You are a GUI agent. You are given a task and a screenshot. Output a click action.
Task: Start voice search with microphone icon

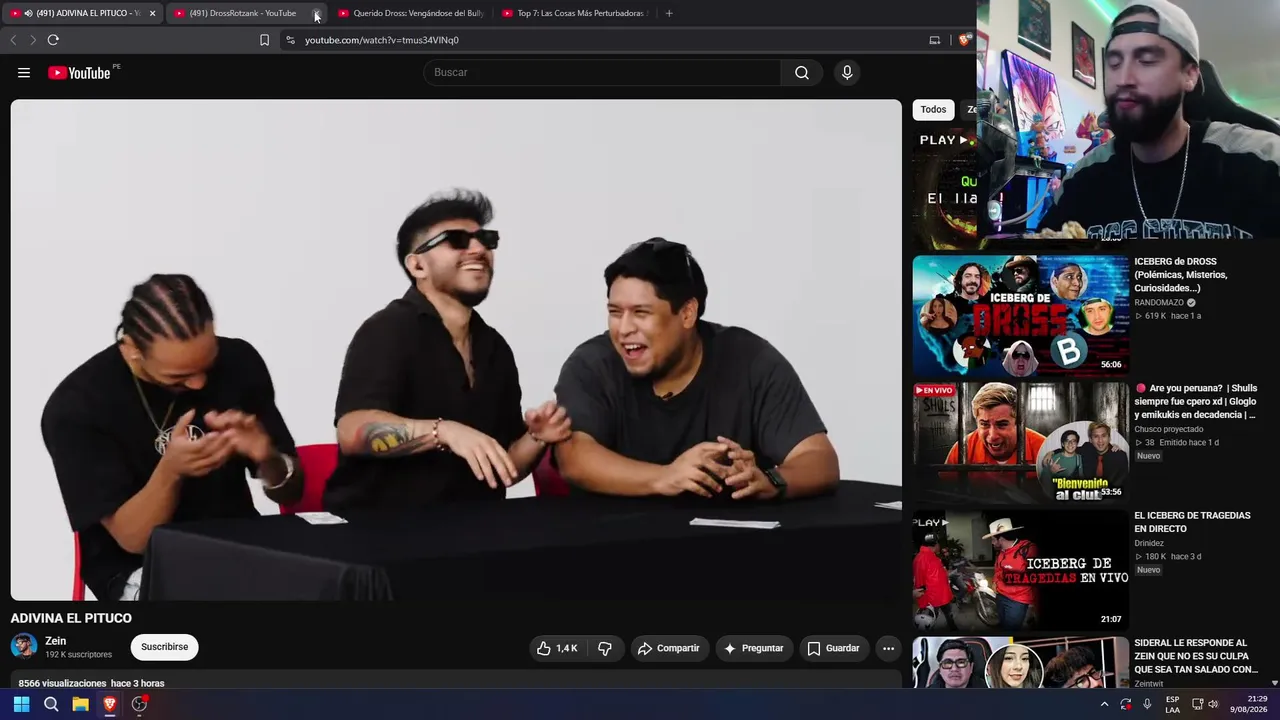pyautogui.click(x=847, y=73)
